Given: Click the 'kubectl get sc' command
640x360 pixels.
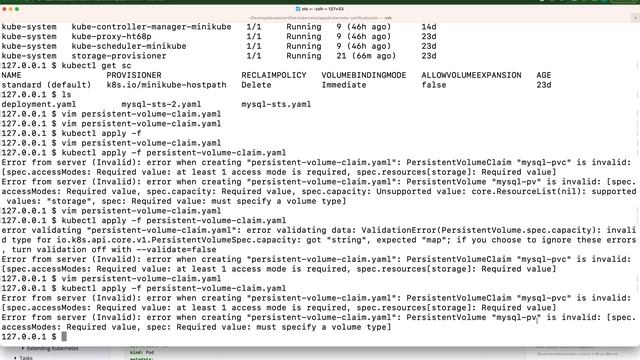Looking at the screenshot, I should 96,66.
